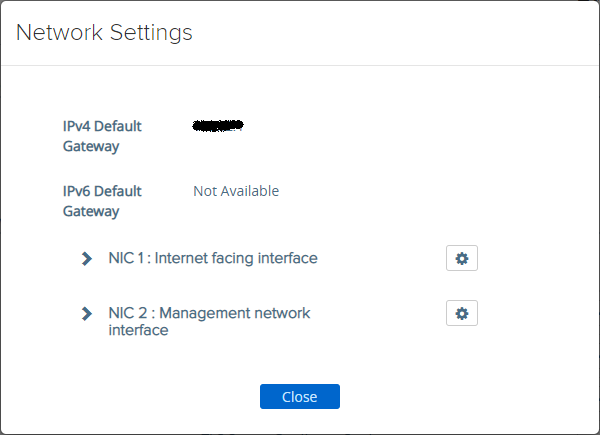Image resolution: width=600 pixels, height=435 pixels.
Task: Click the Network Settings dialog title
Action: (104, 33)
